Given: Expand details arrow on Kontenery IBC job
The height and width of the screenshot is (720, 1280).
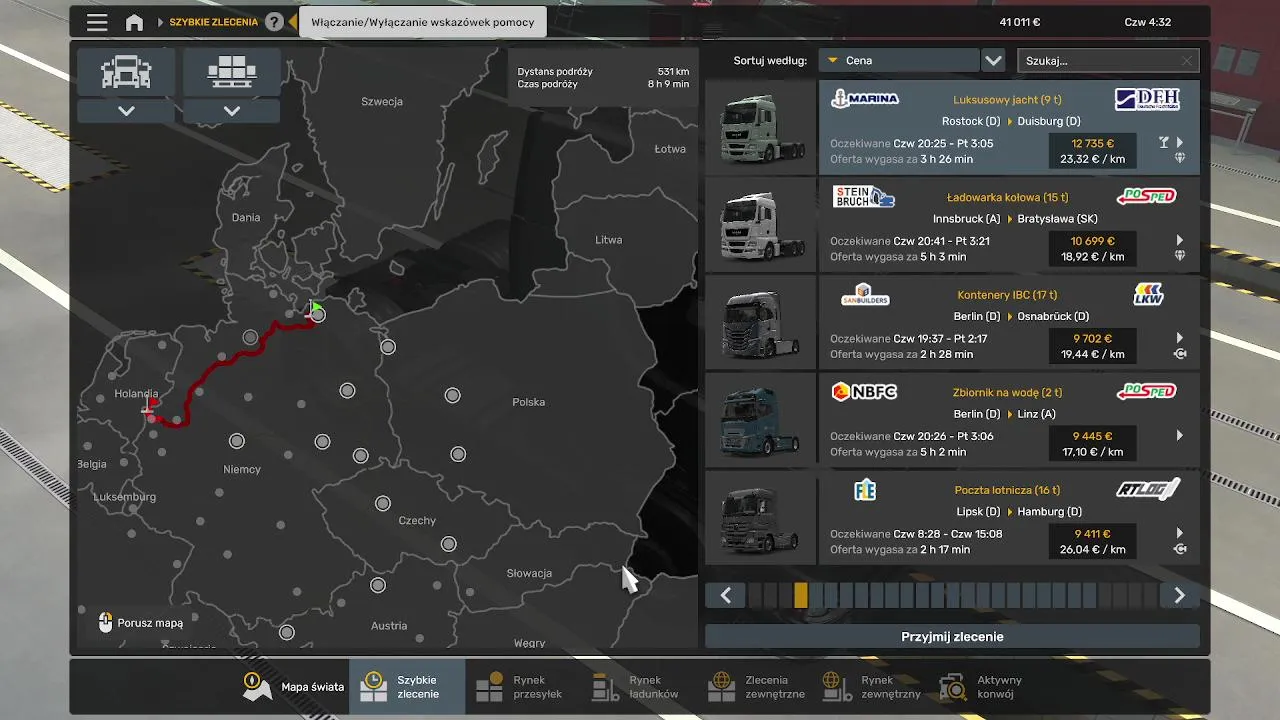Looking at the screenshot, I should pyautogui.click(x=1180, y=338).
